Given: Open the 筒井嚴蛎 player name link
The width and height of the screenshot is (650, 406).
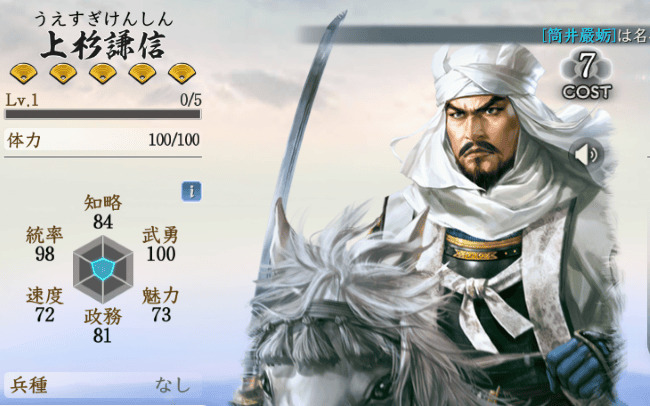Looking at the screenshot, I should 579,36.
